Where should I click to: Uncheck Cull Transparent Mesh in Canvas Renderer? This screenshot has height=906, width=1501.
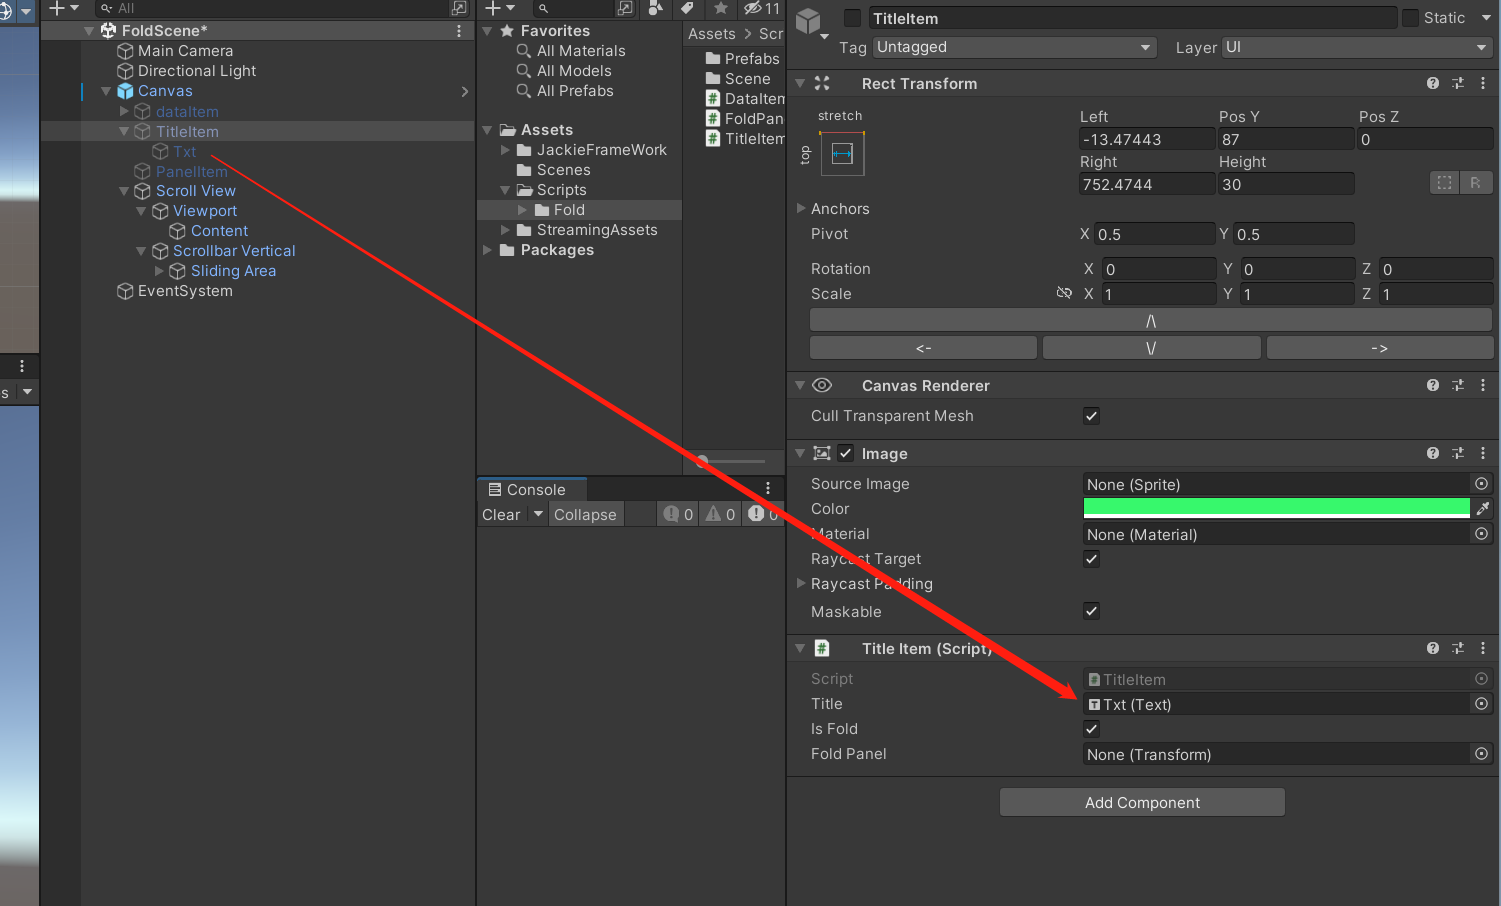click(x=1091, y=416)
